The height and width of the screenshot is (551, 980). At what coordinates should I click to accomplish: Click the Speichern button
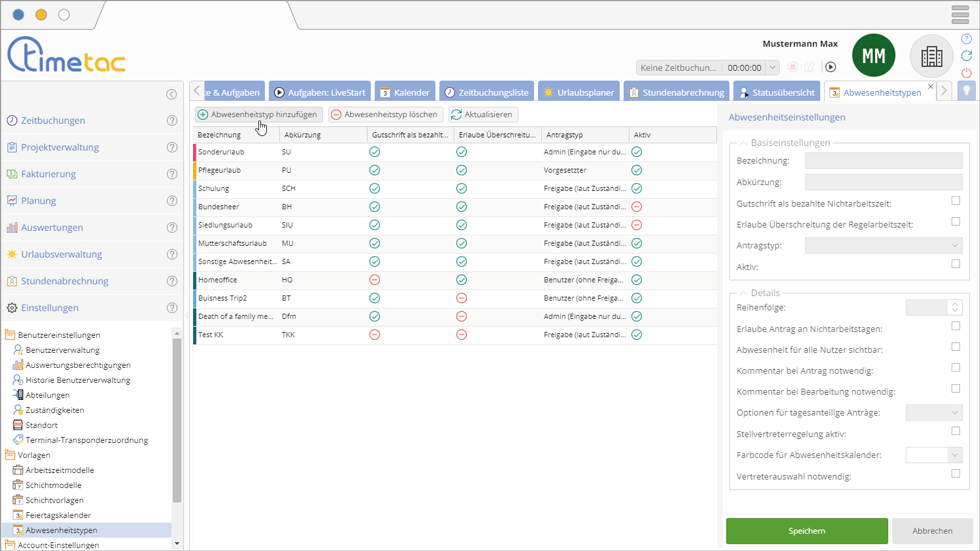click(x=806, y=531)
